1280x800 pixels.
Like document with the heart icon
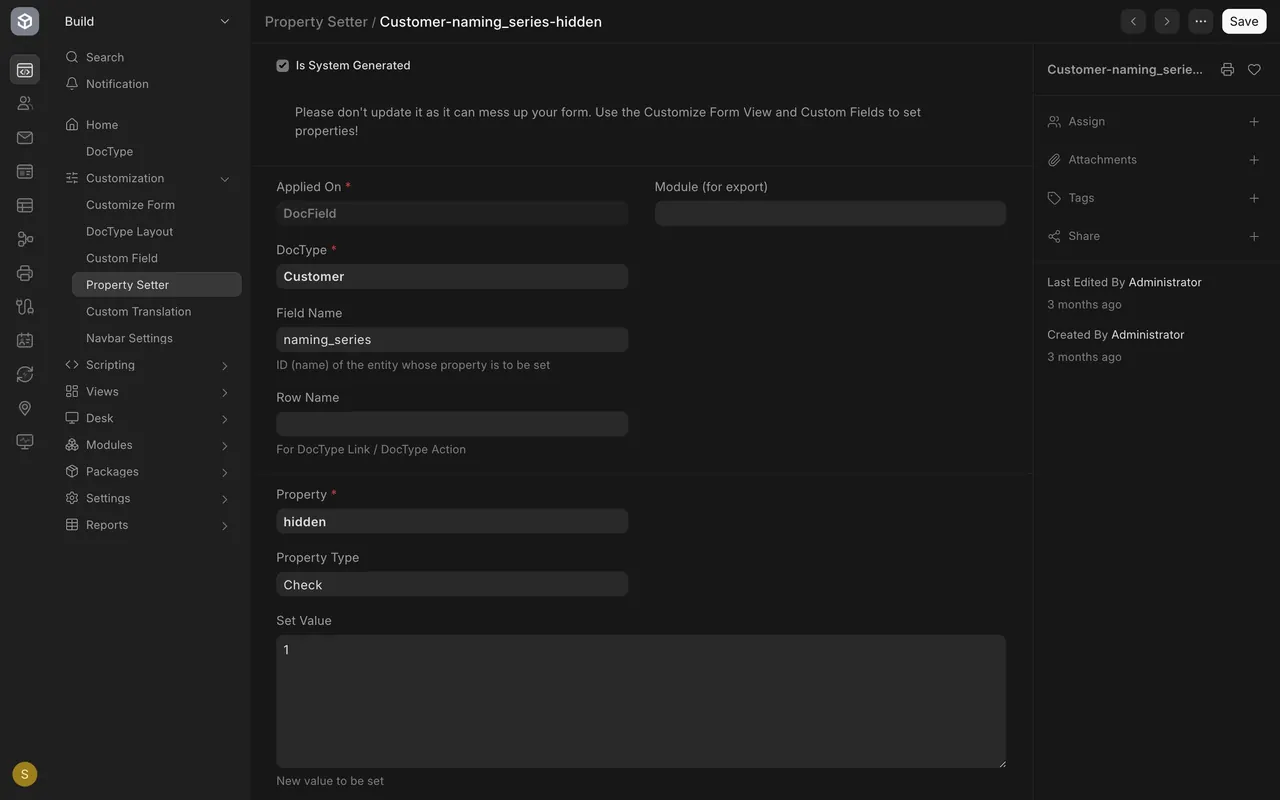click(x=1254, y=70)
